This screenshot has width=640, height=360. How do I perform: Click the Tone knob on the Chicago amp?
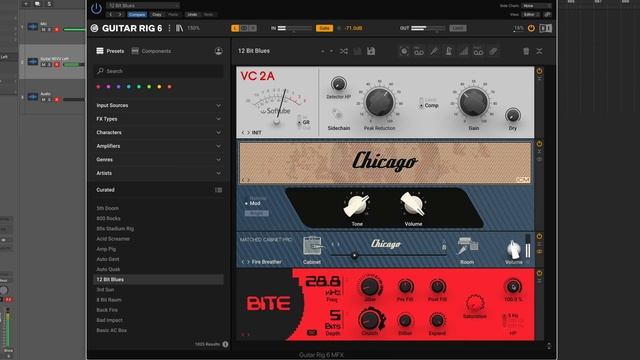point(357,205)
